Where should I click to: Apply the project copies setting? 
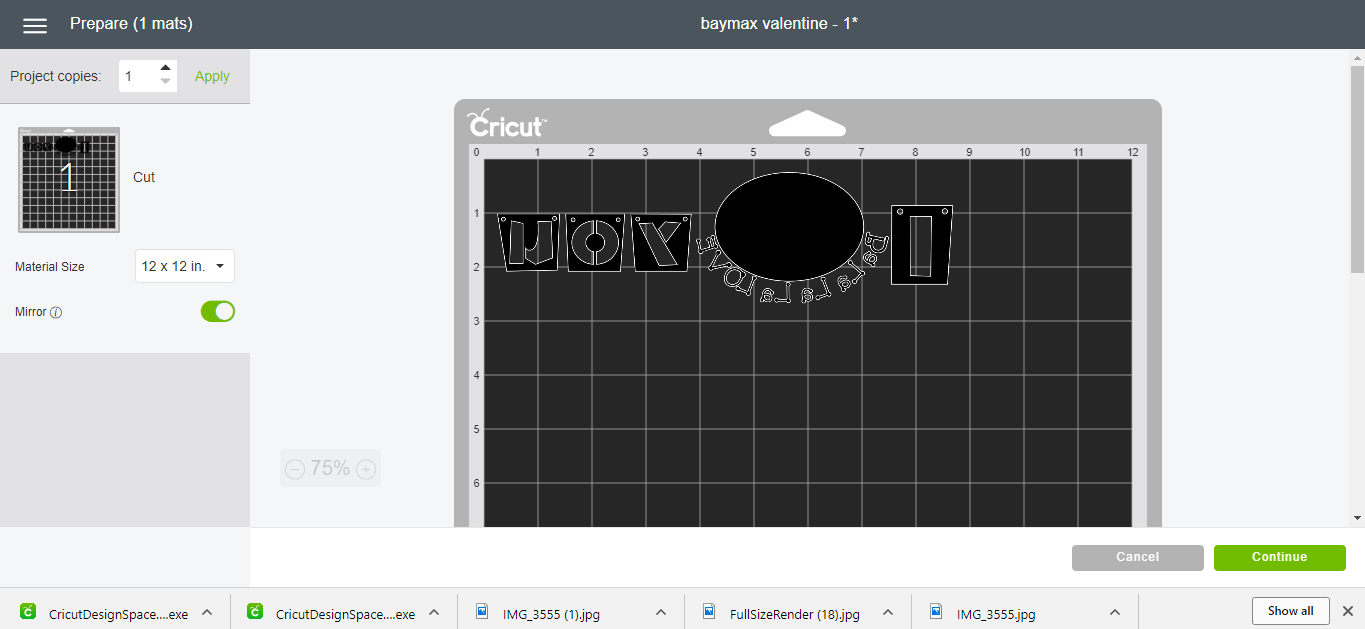click(212, 76)
